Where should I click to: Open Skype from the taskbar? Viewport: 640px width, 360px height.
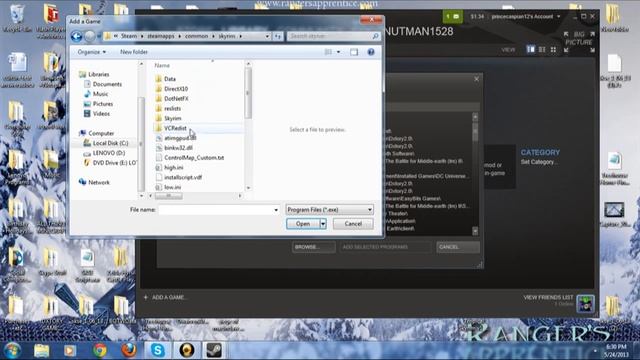point(158,350)
